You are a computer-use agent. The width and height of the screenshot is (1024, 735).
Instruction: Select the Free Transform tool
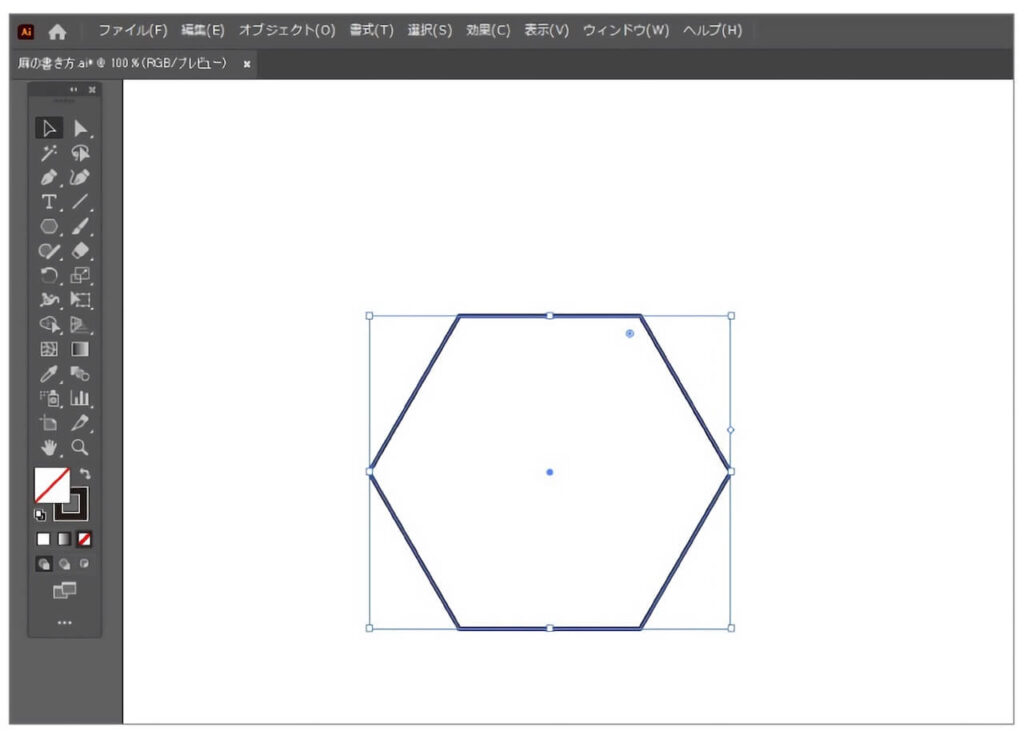80,300
